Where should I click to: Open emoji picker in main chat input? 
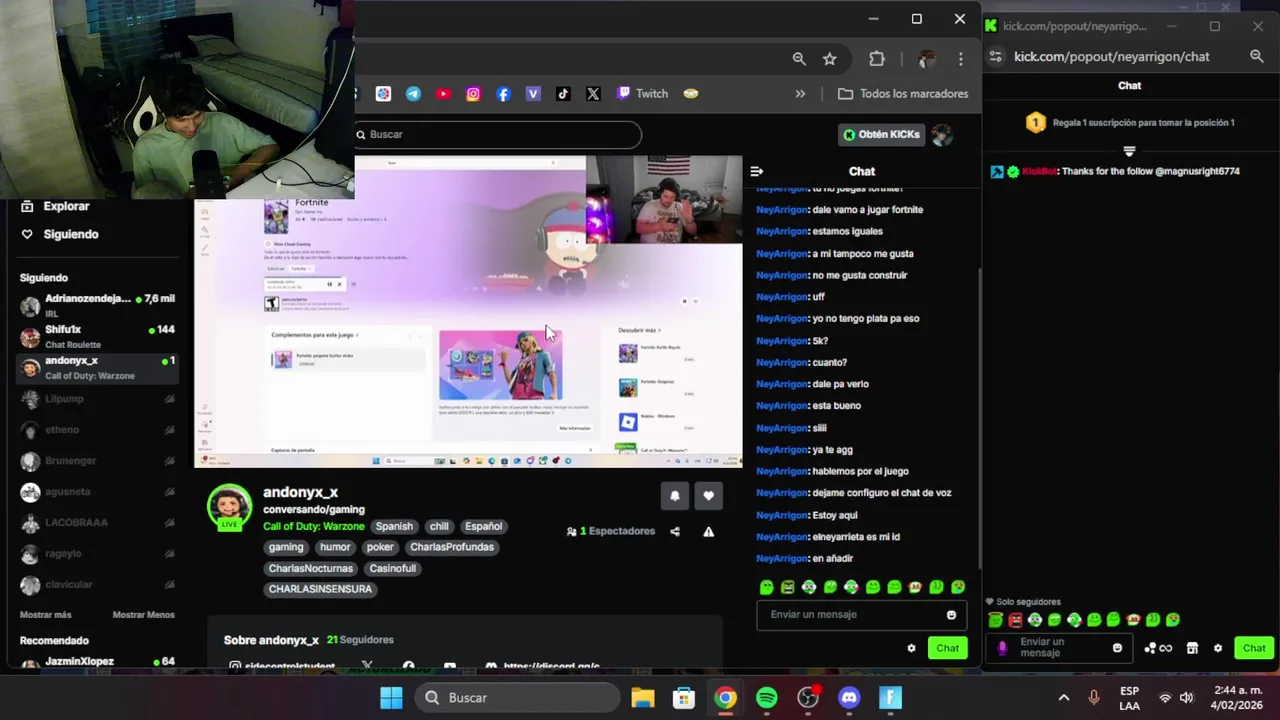(951, 615)
